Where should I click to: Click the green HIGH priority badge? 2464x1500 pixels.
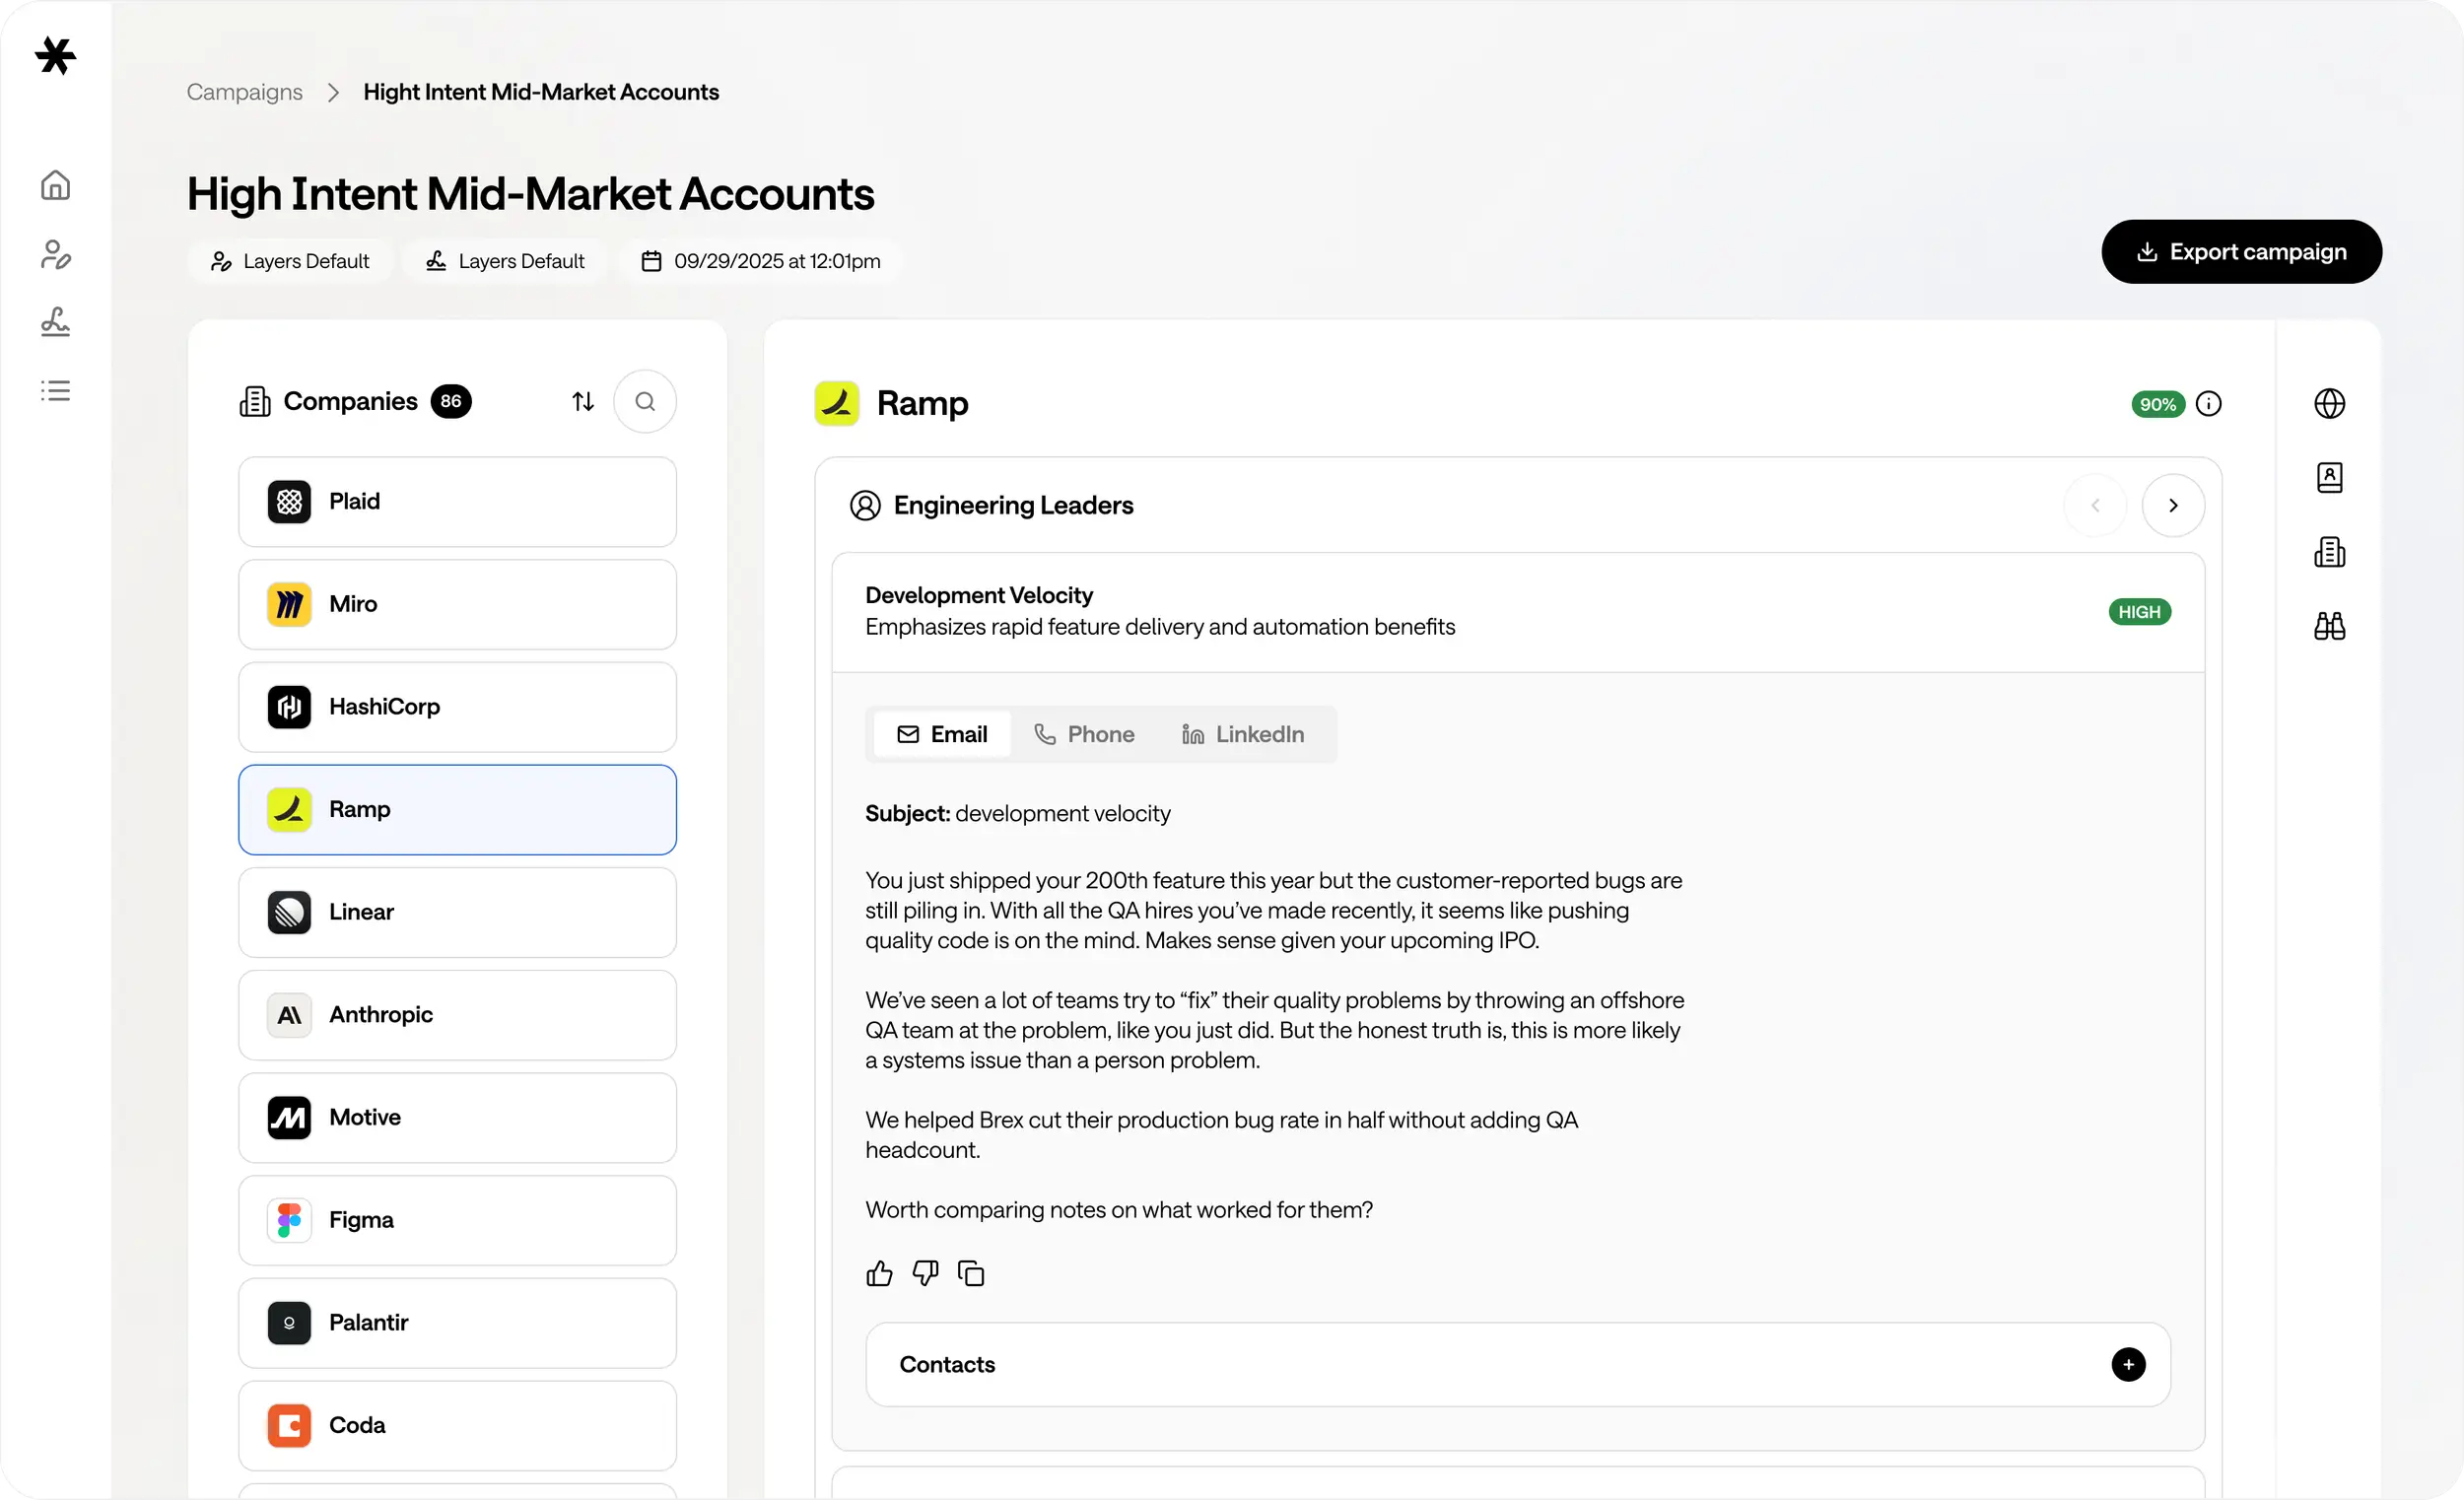pos(2139,612)
